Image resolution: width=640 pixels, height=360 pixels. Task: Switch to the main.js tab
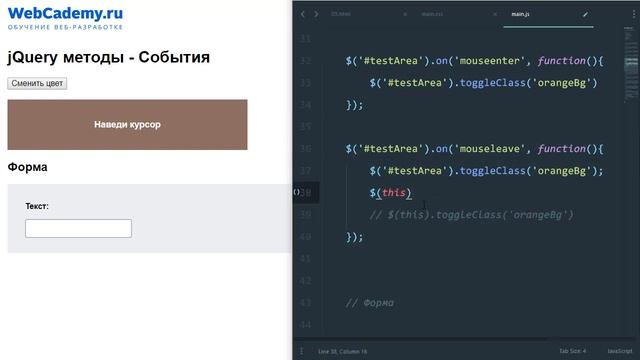(x=520, y=14)
